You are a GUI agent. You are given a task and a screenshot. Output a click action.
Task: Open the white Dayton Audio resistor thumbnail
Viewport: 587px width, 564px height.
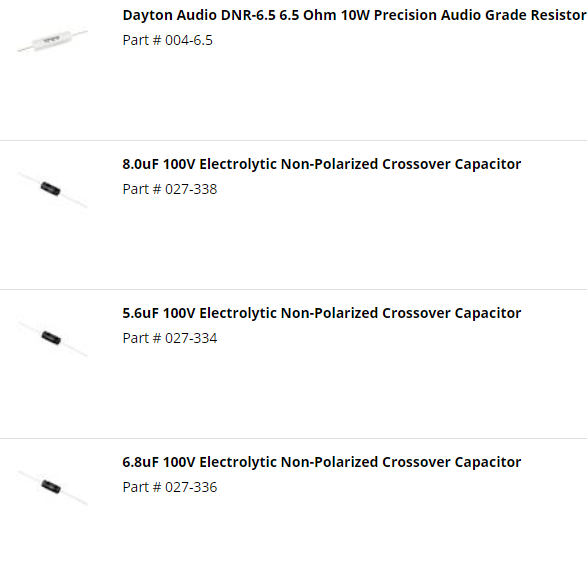pos(52,40)
